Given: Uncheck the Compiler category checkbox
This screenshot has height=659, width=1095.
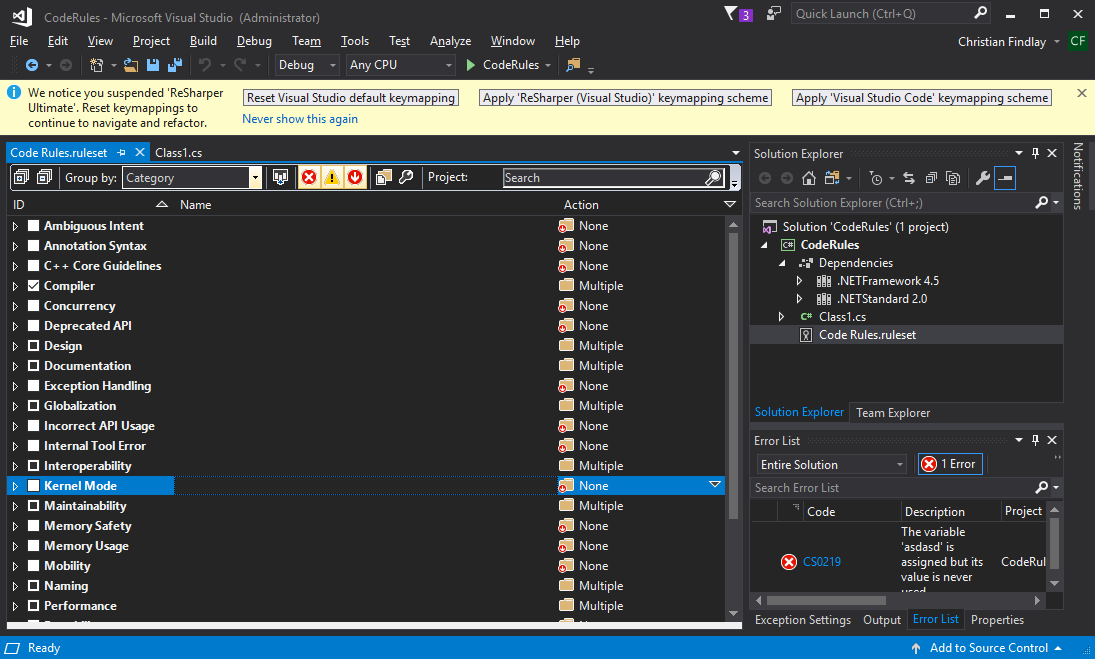Looking at the screenshot, I should tap(34, 286).
